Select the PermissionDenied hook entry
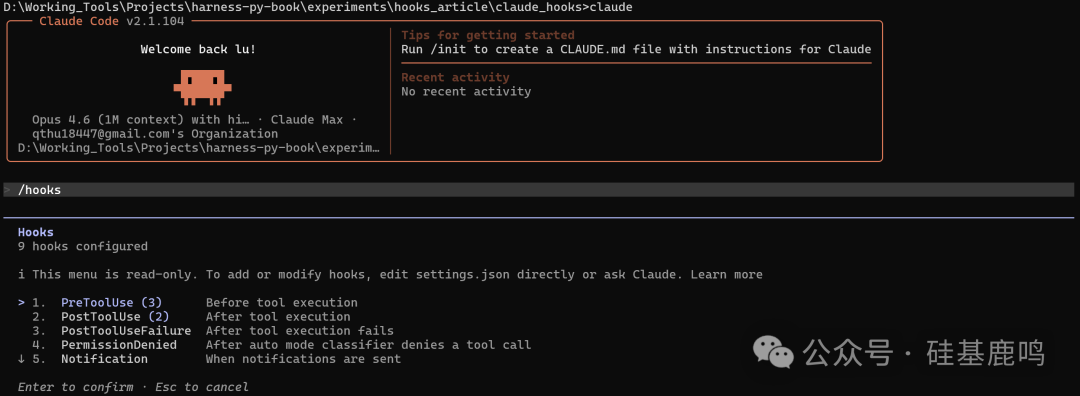This screenshot has height=396, width=1080. coord(118,345)
